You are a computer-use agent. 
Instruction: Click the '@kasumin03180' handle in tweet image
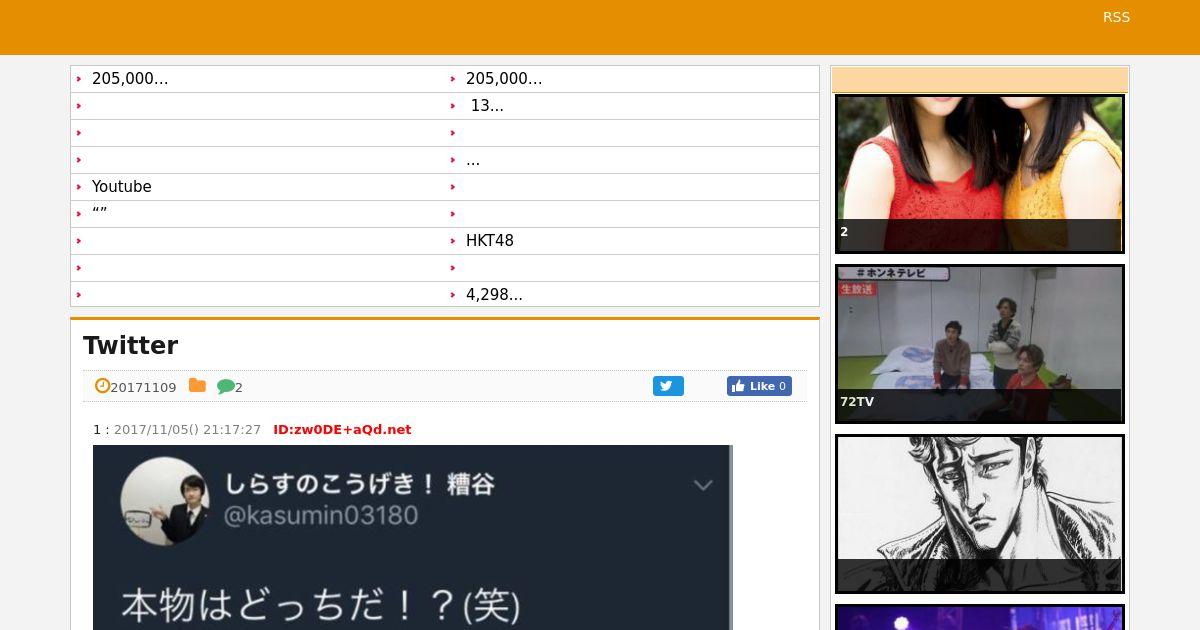click(x=321, y=516)
